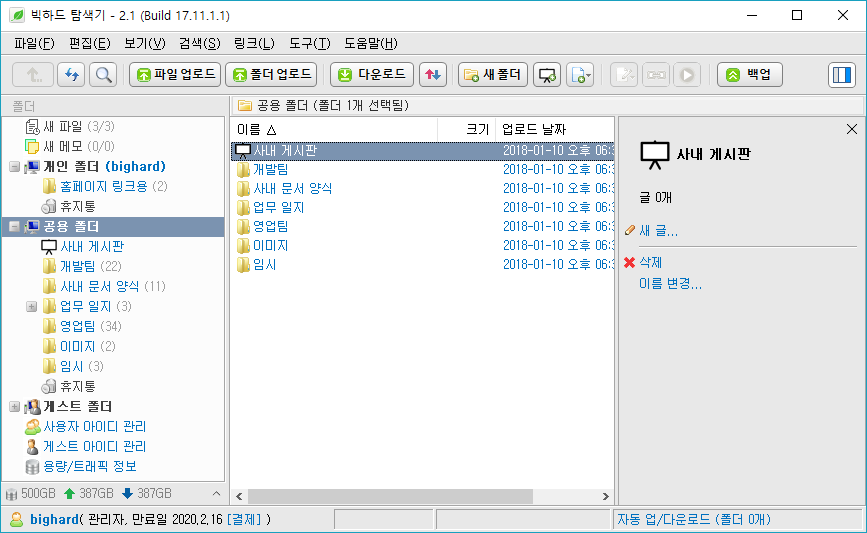Open the 파일(F) menu
867x533 pixels.
(x=34, y=43)
